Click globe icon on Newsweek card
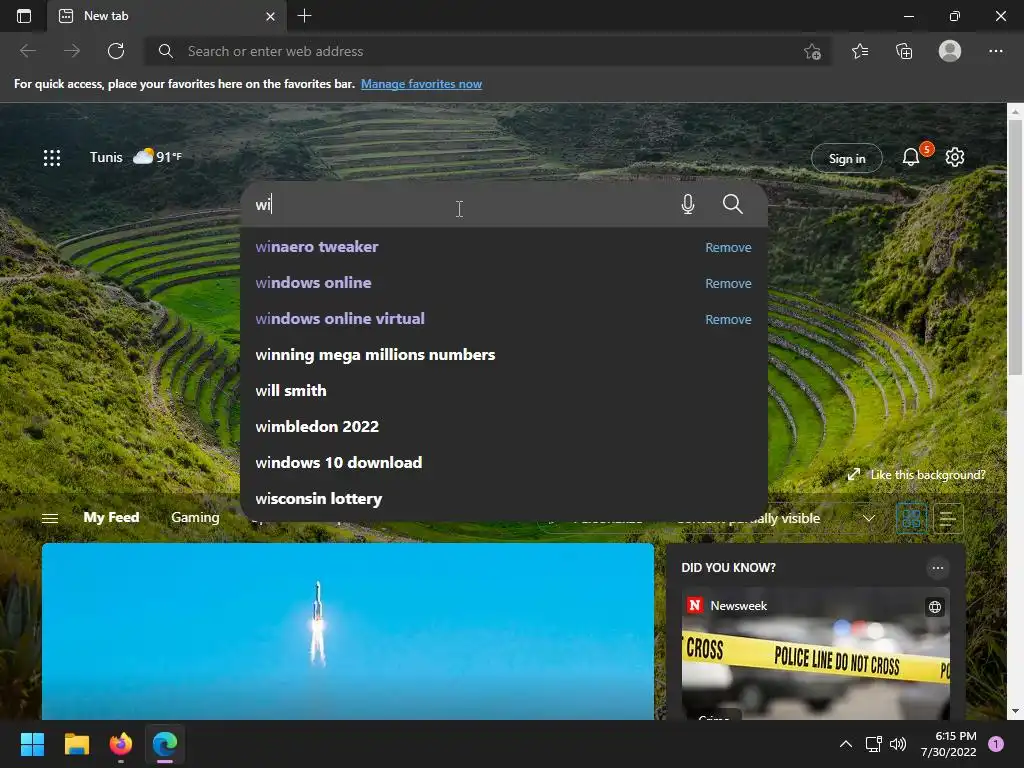 [x=935, y=607]
